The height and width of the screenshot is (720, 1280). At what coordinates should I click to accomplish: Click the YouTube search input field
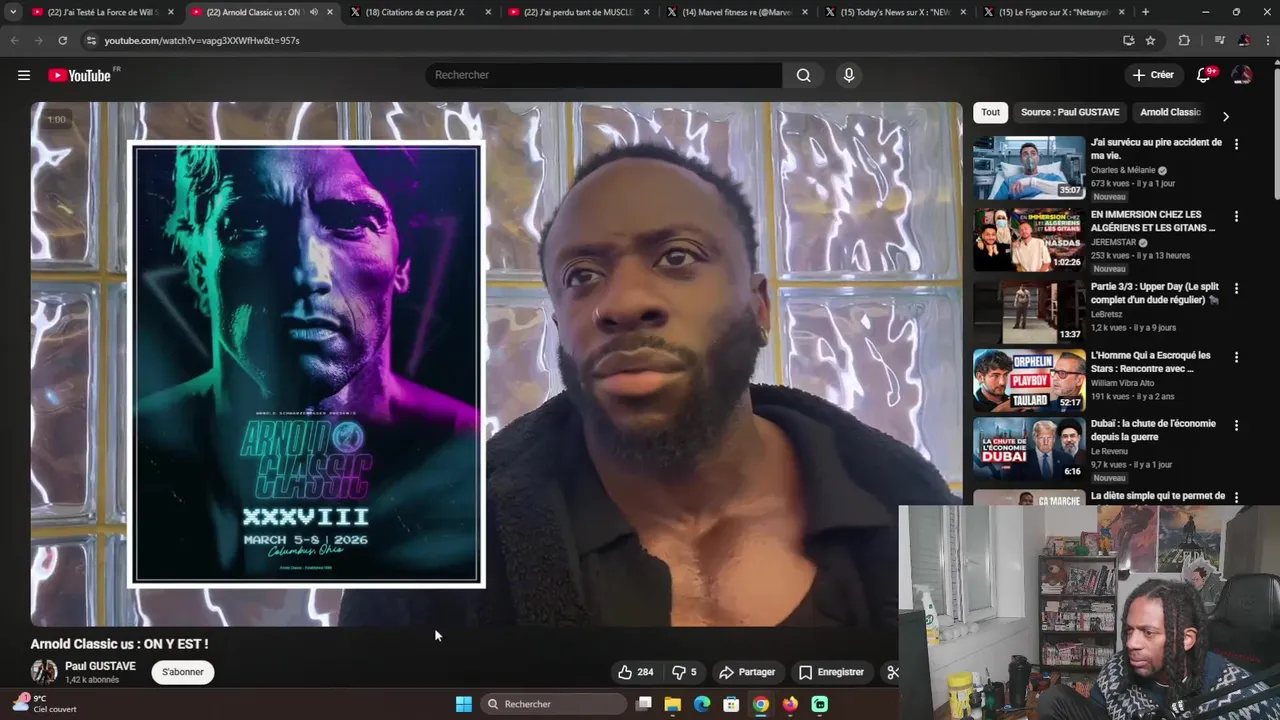point(604,75)
